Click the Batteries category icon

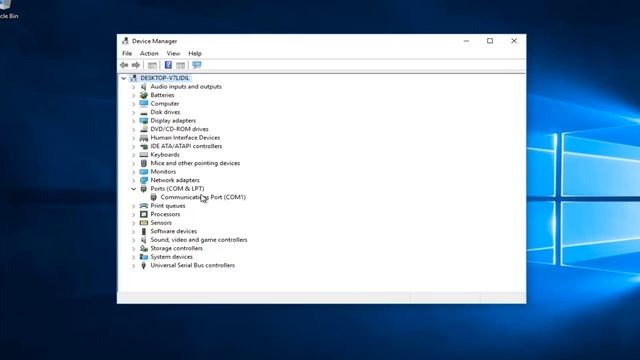[144, 95]
